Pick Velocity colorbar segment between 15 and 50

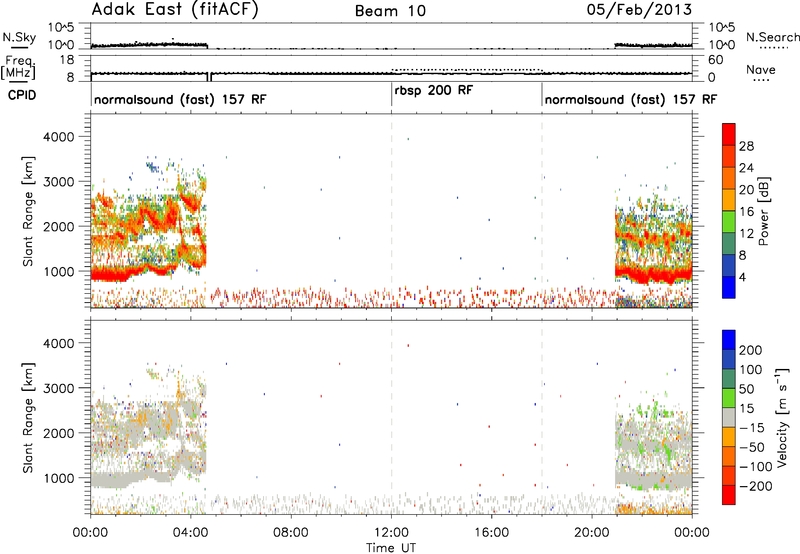[729, 398]
